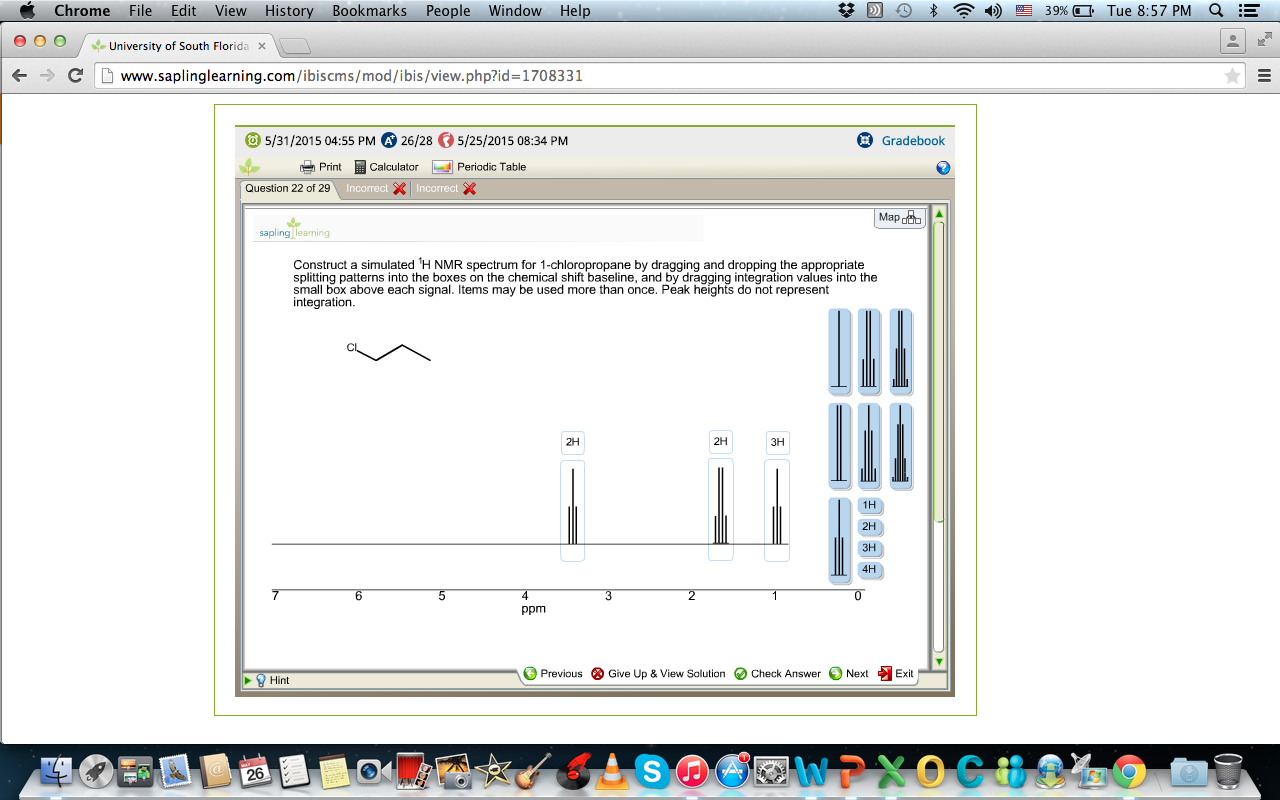This screenshot has height=800, width=1280.
Task: Select the singlet splitting pattern tile
Action: 839,351
